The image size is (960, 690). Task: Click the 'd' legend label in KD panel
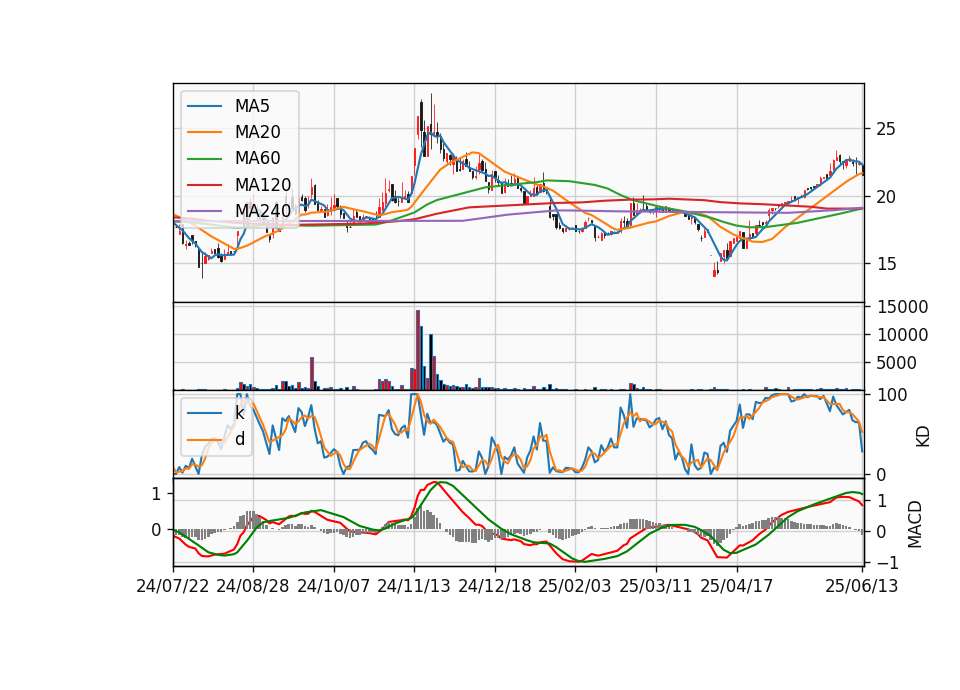240,439
